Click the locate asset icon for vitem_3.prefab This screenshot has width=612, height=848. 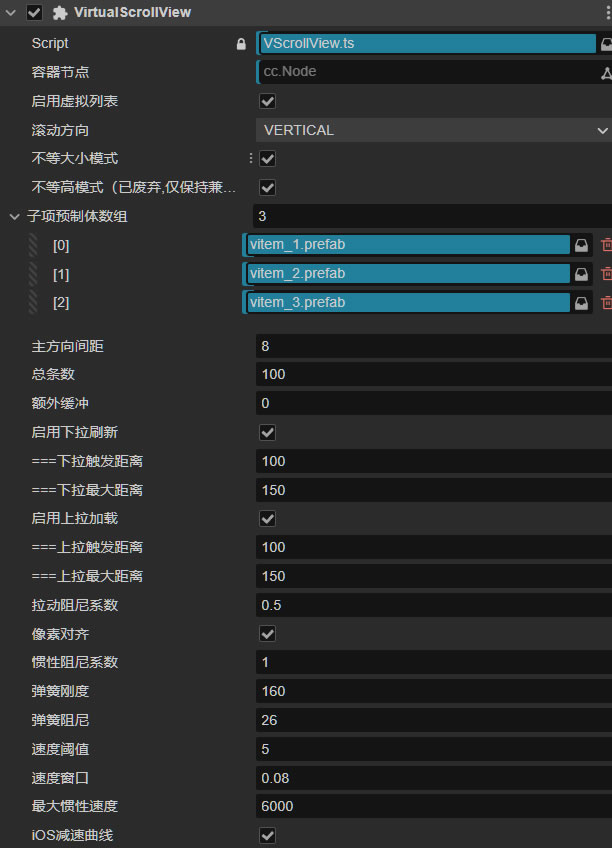pos(581,303)
